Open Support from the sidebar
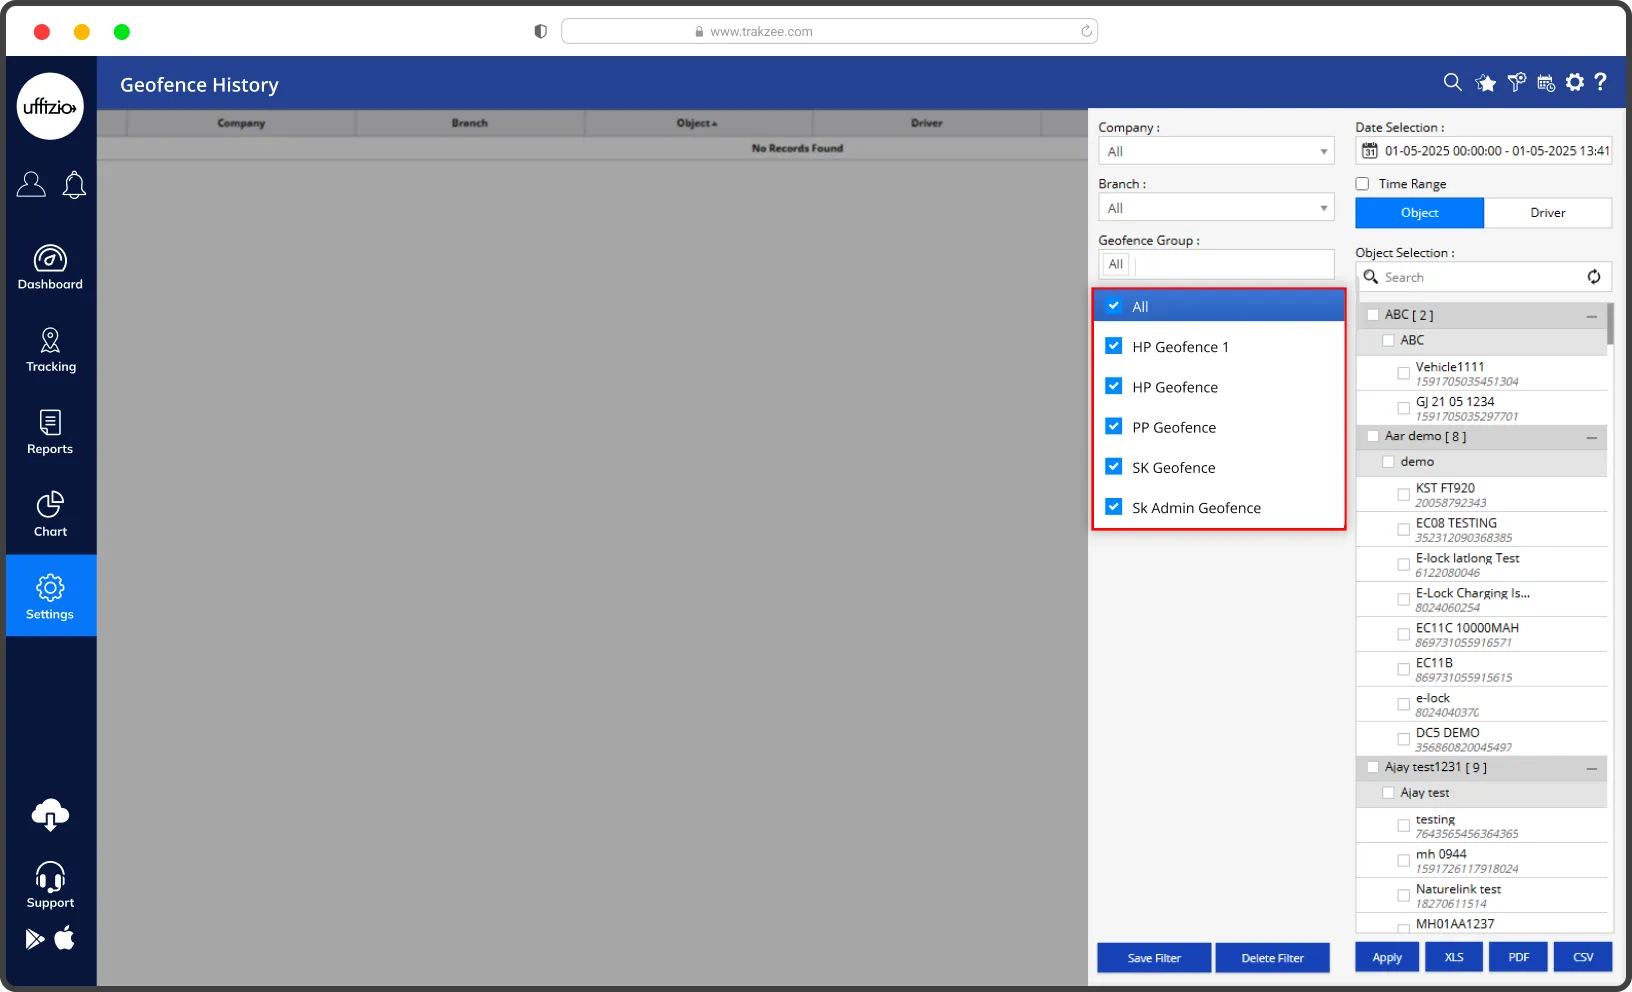 pos(50,886)
